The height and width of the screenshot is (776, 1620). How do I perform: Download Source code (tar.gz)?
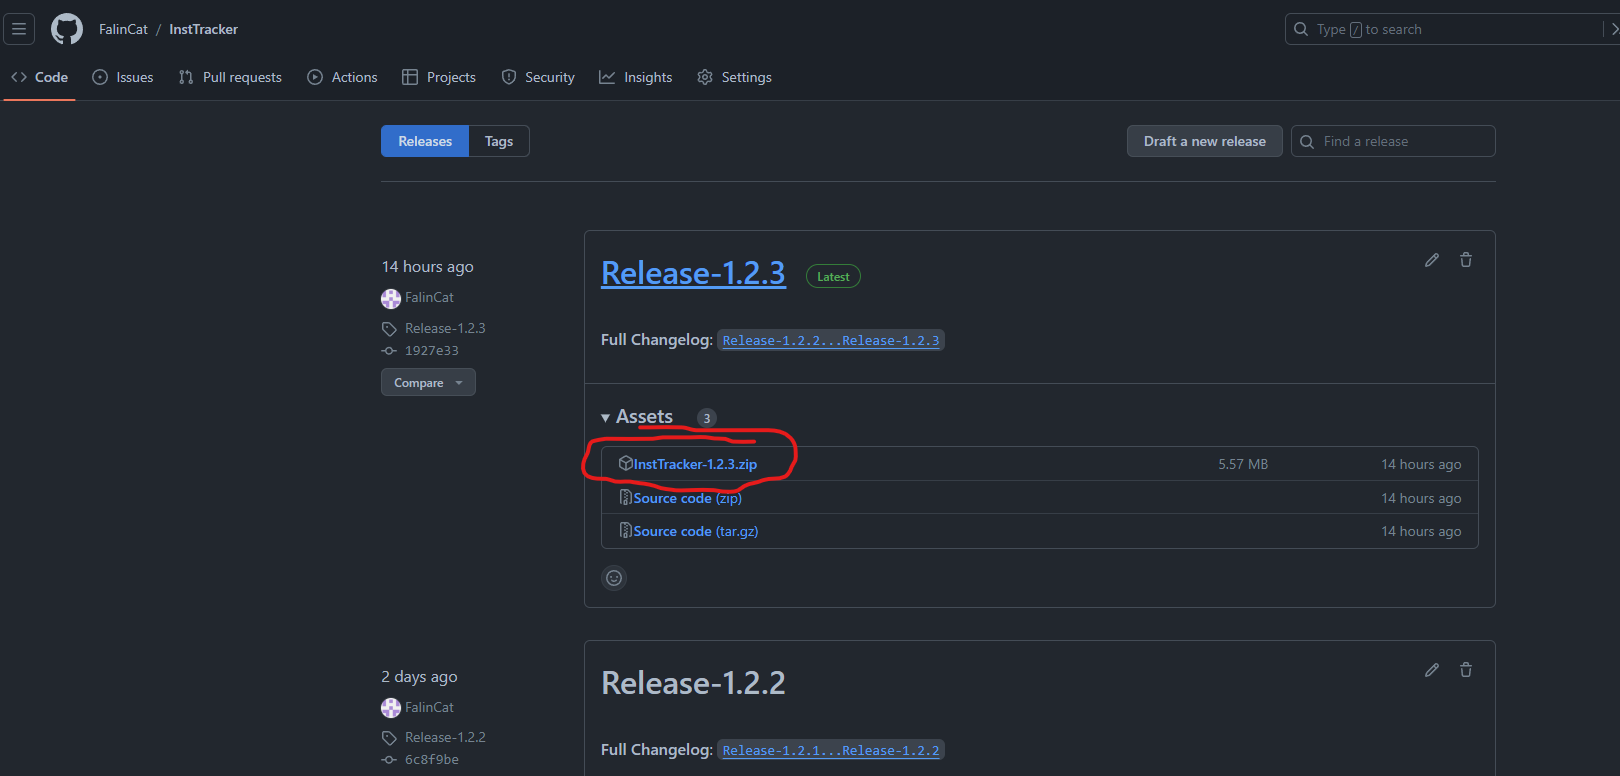click(695, 531)
